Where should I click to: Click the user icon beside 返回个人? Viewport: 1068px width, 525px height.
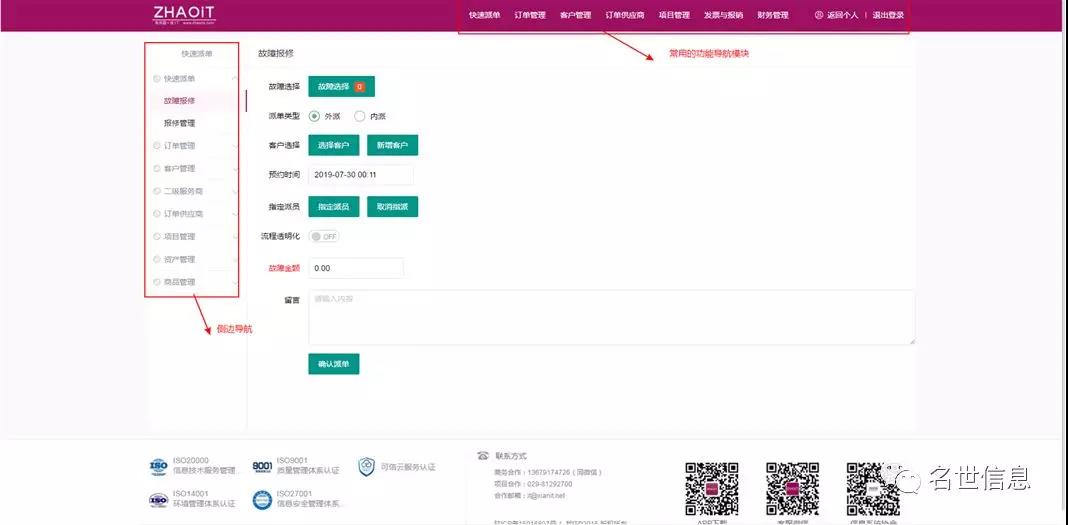point(819,15)
